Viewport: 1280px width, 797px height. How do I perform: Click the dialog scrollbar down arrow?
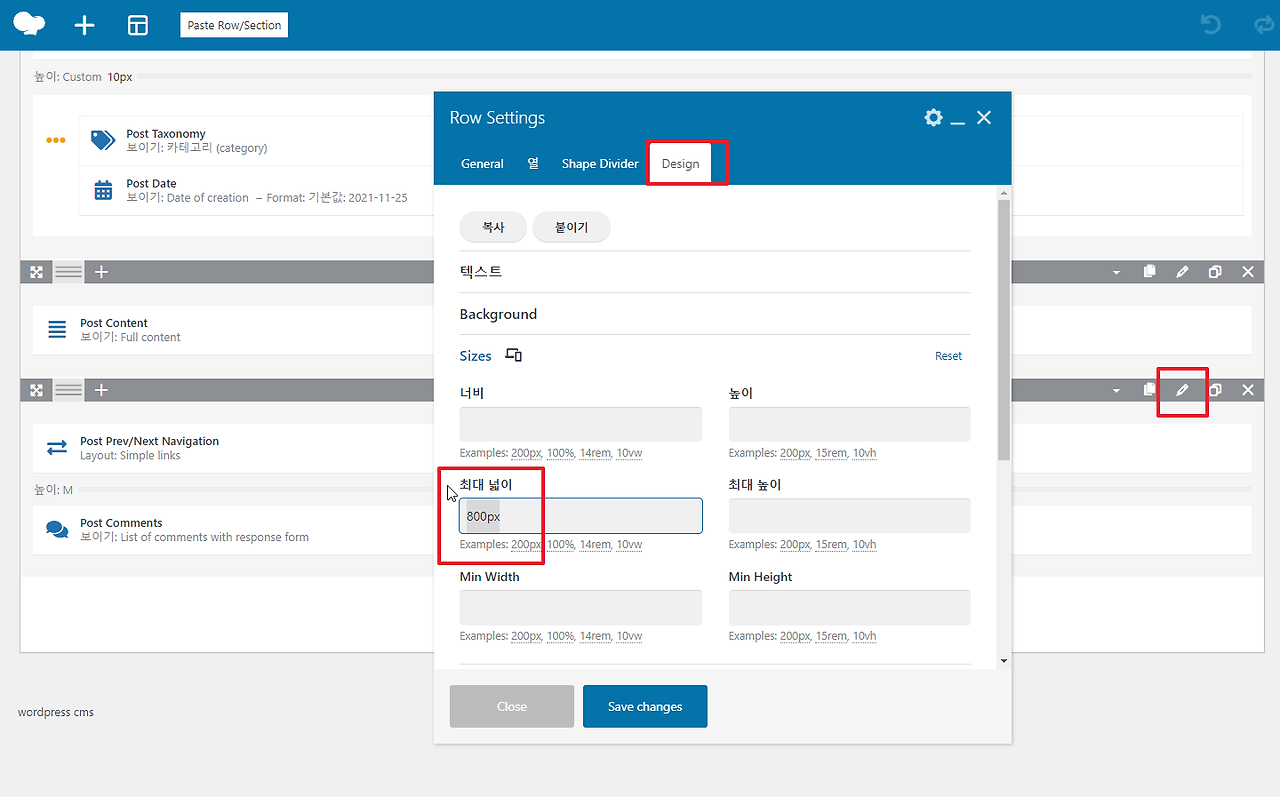point(1004,661)
